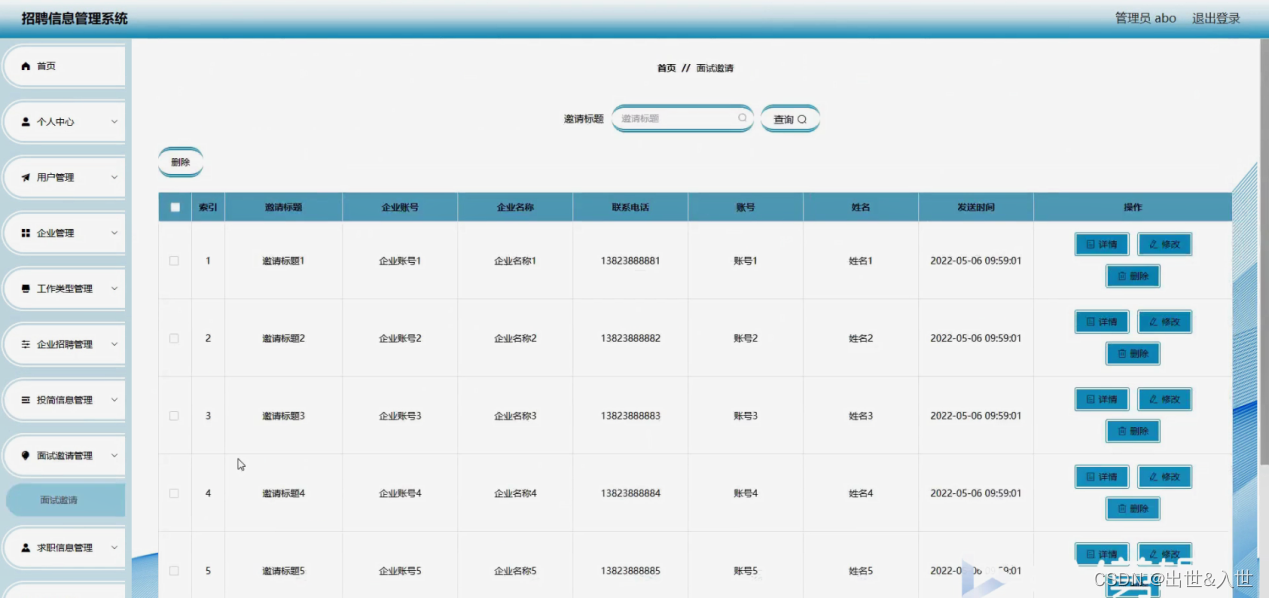Click 删除 for row 邀请标题1
This screenshot has width=1269, height=598.
pyautogui.click(x=1133, y=276)
